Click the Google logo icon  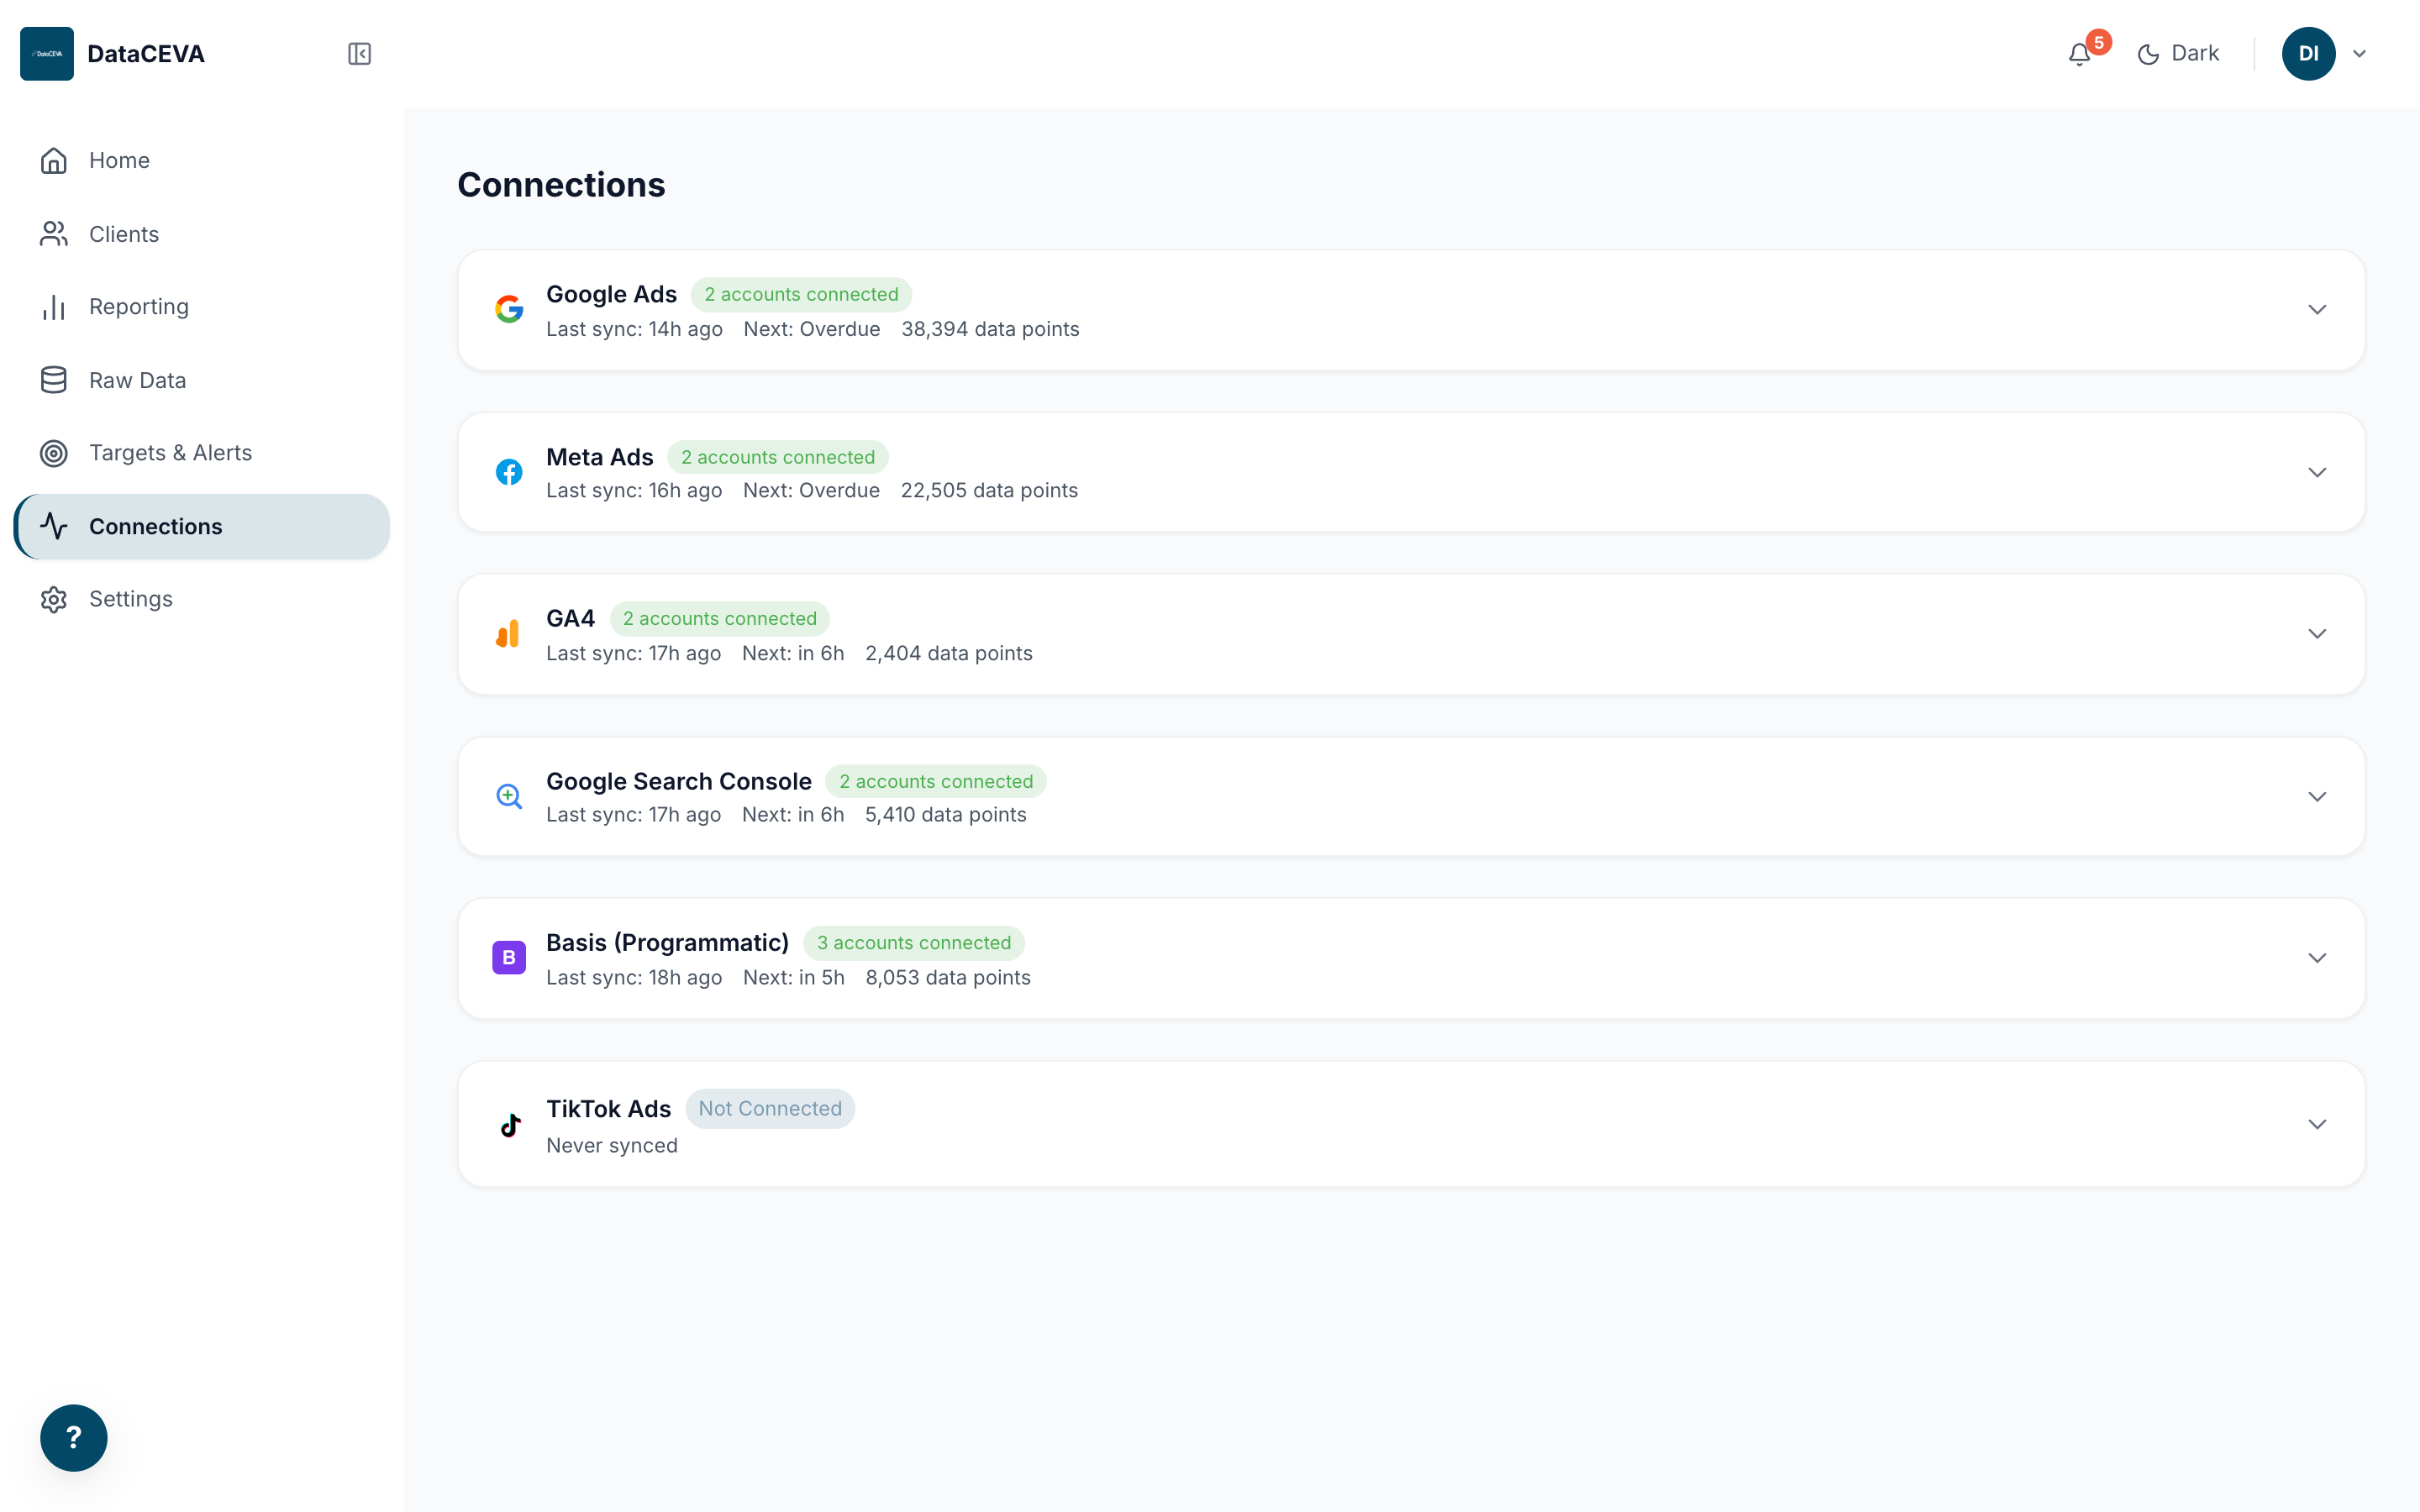click(509, 309)
